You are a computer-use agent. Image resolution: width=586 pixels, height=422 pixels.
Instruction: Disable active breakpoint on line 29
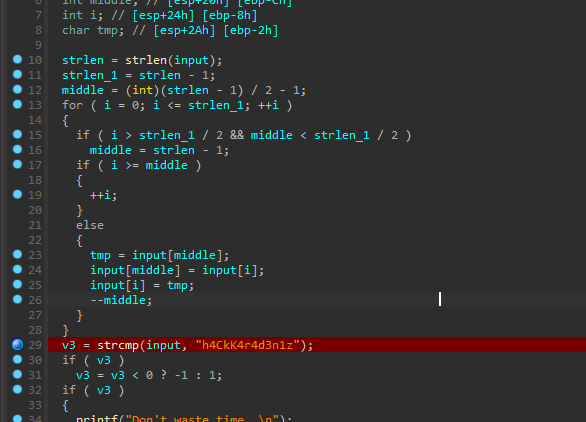point(17,344)
